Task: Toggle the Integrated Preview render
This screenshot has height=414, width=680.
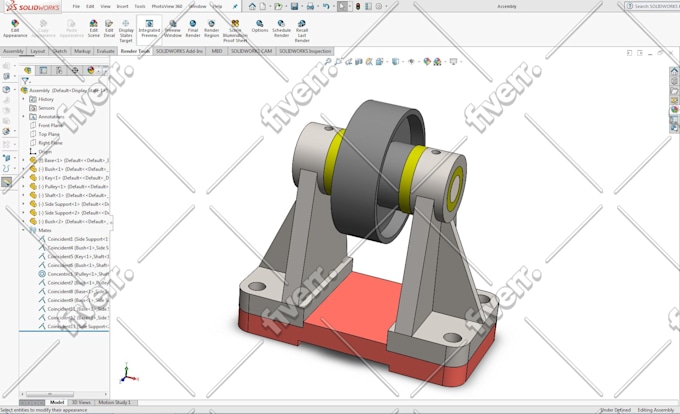Action: [x=149, y=28]
